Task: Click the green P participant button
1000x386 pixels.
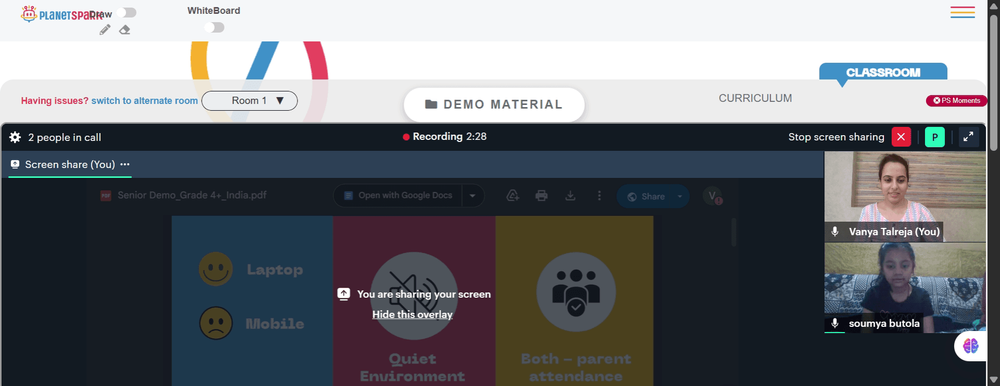Action: [935, 137]
